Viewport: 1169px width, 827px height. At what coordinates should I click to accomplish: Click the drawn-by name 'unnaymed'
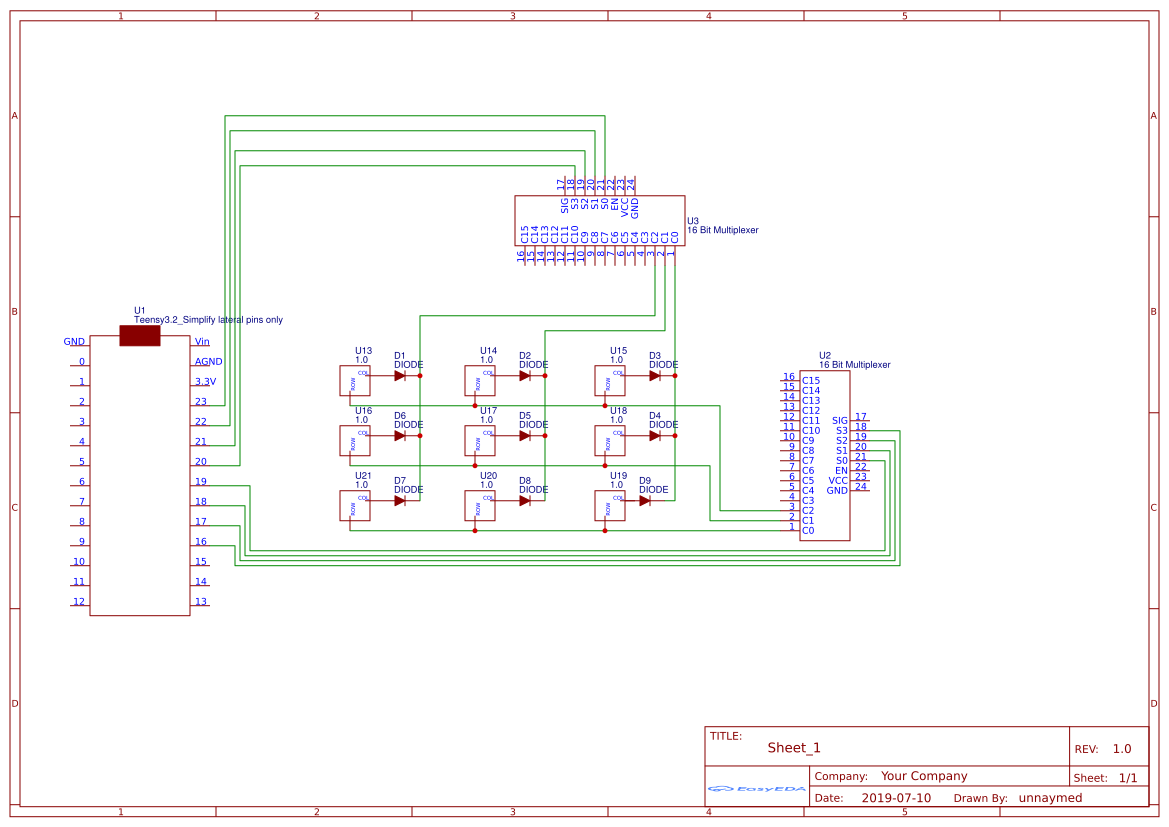pos(1050,798)
